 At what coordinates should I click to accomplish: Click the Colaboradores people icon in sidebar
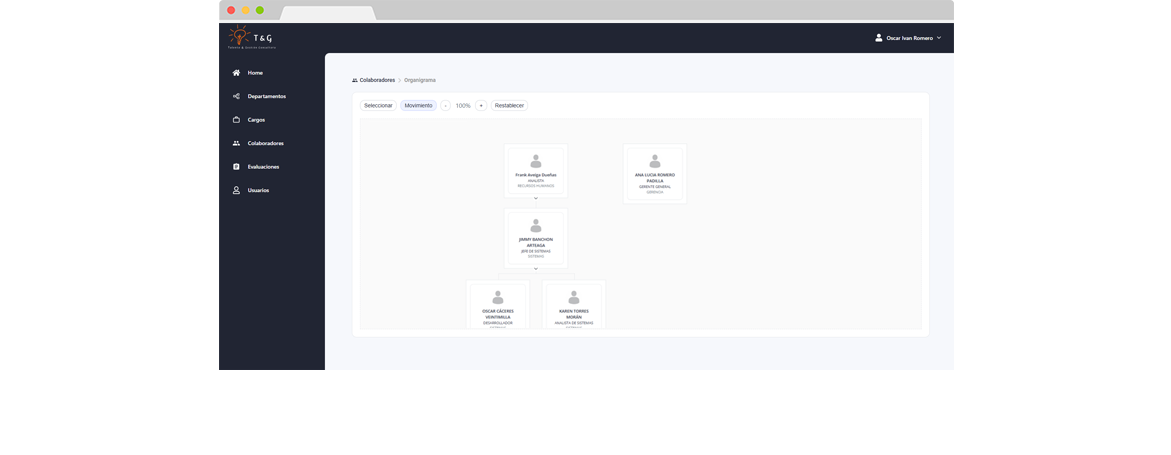(236, 143)
